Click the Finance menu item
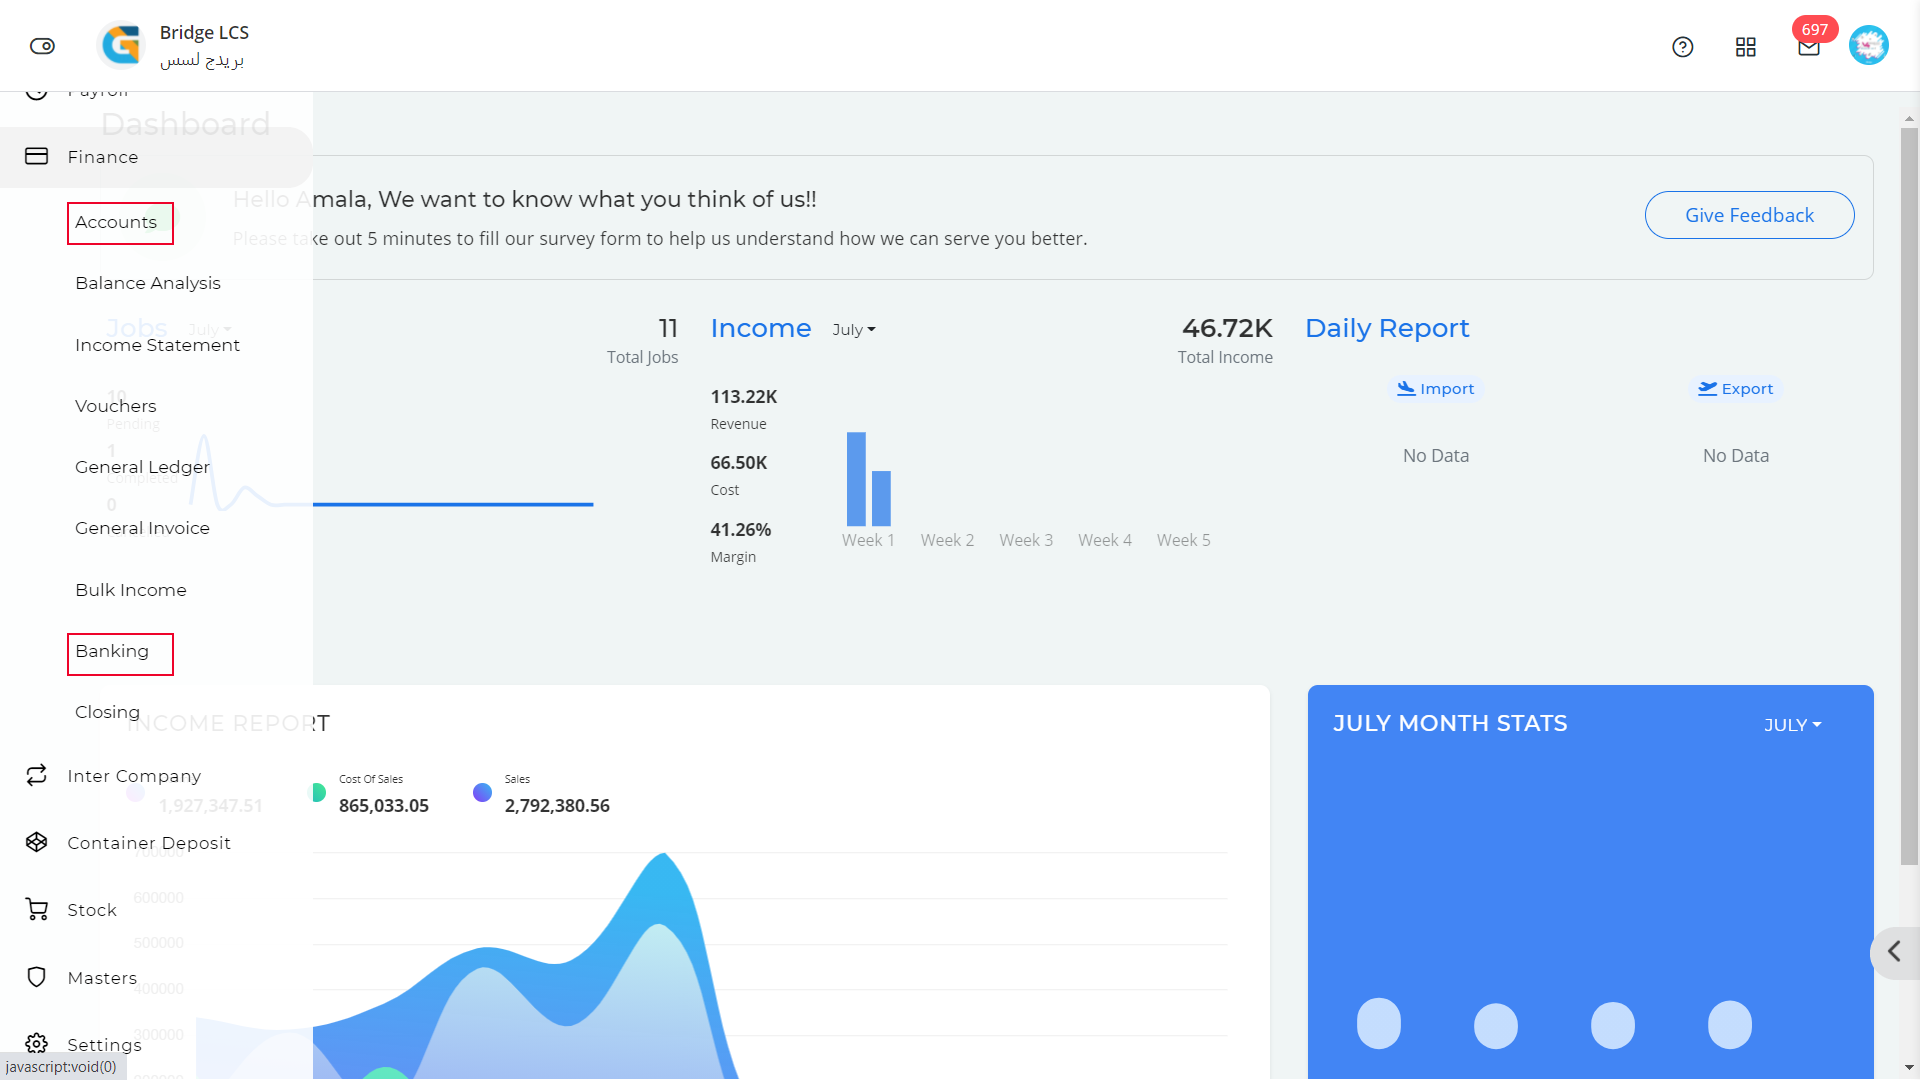 pyautogui.click(x=103, y=157)
